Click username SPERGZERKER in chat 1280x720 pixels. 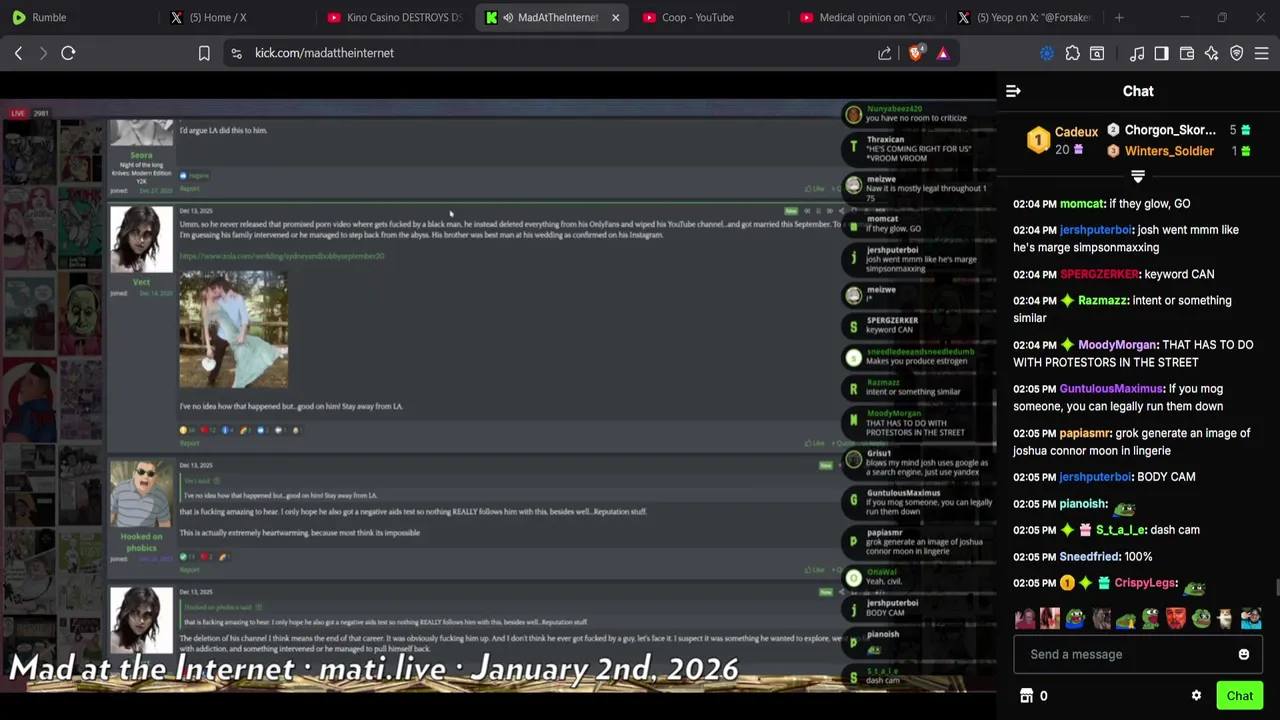click(x=1099, y=274)
